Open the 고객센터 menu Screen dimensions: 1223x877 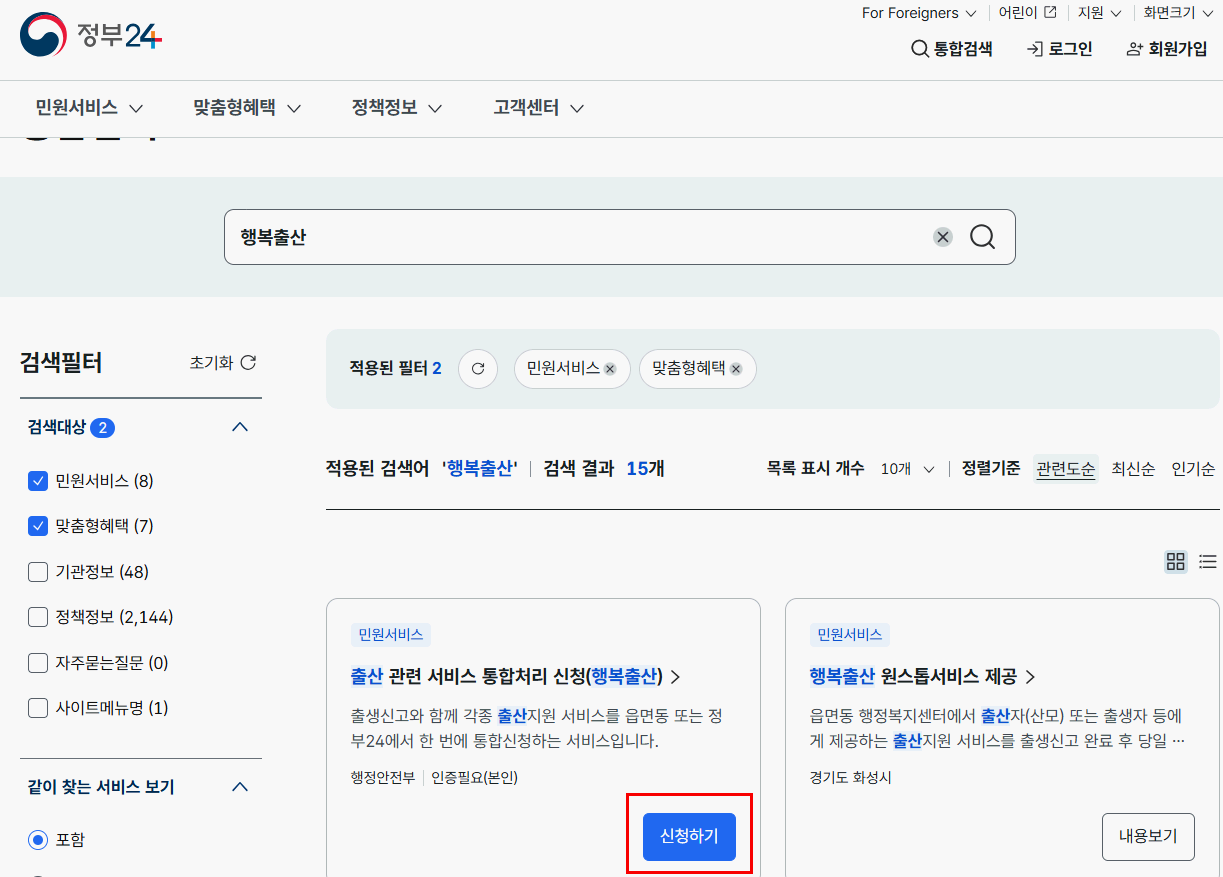tap(536, 108)
